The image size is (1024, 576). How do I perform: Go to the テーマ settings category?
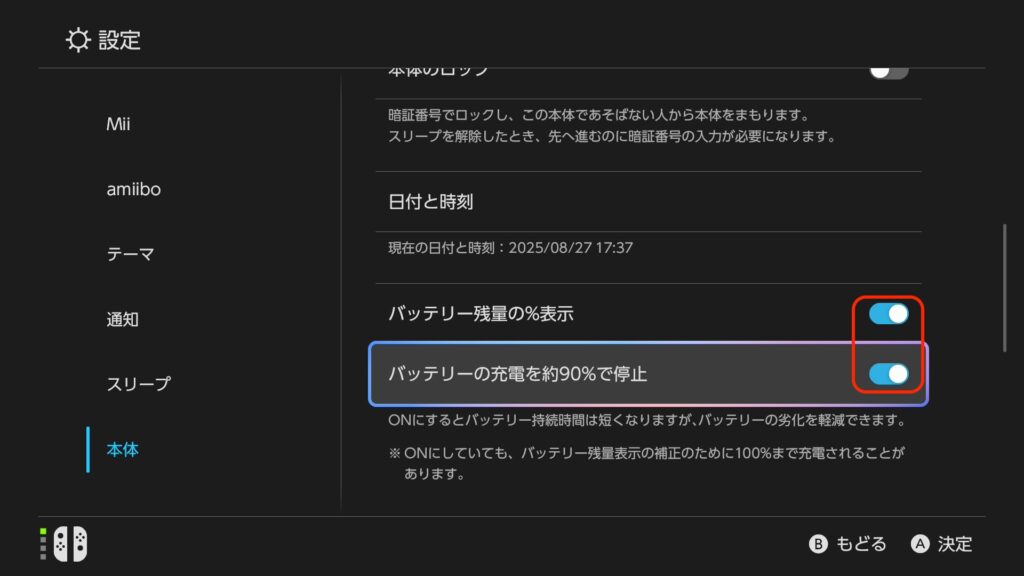coord(130,254)
